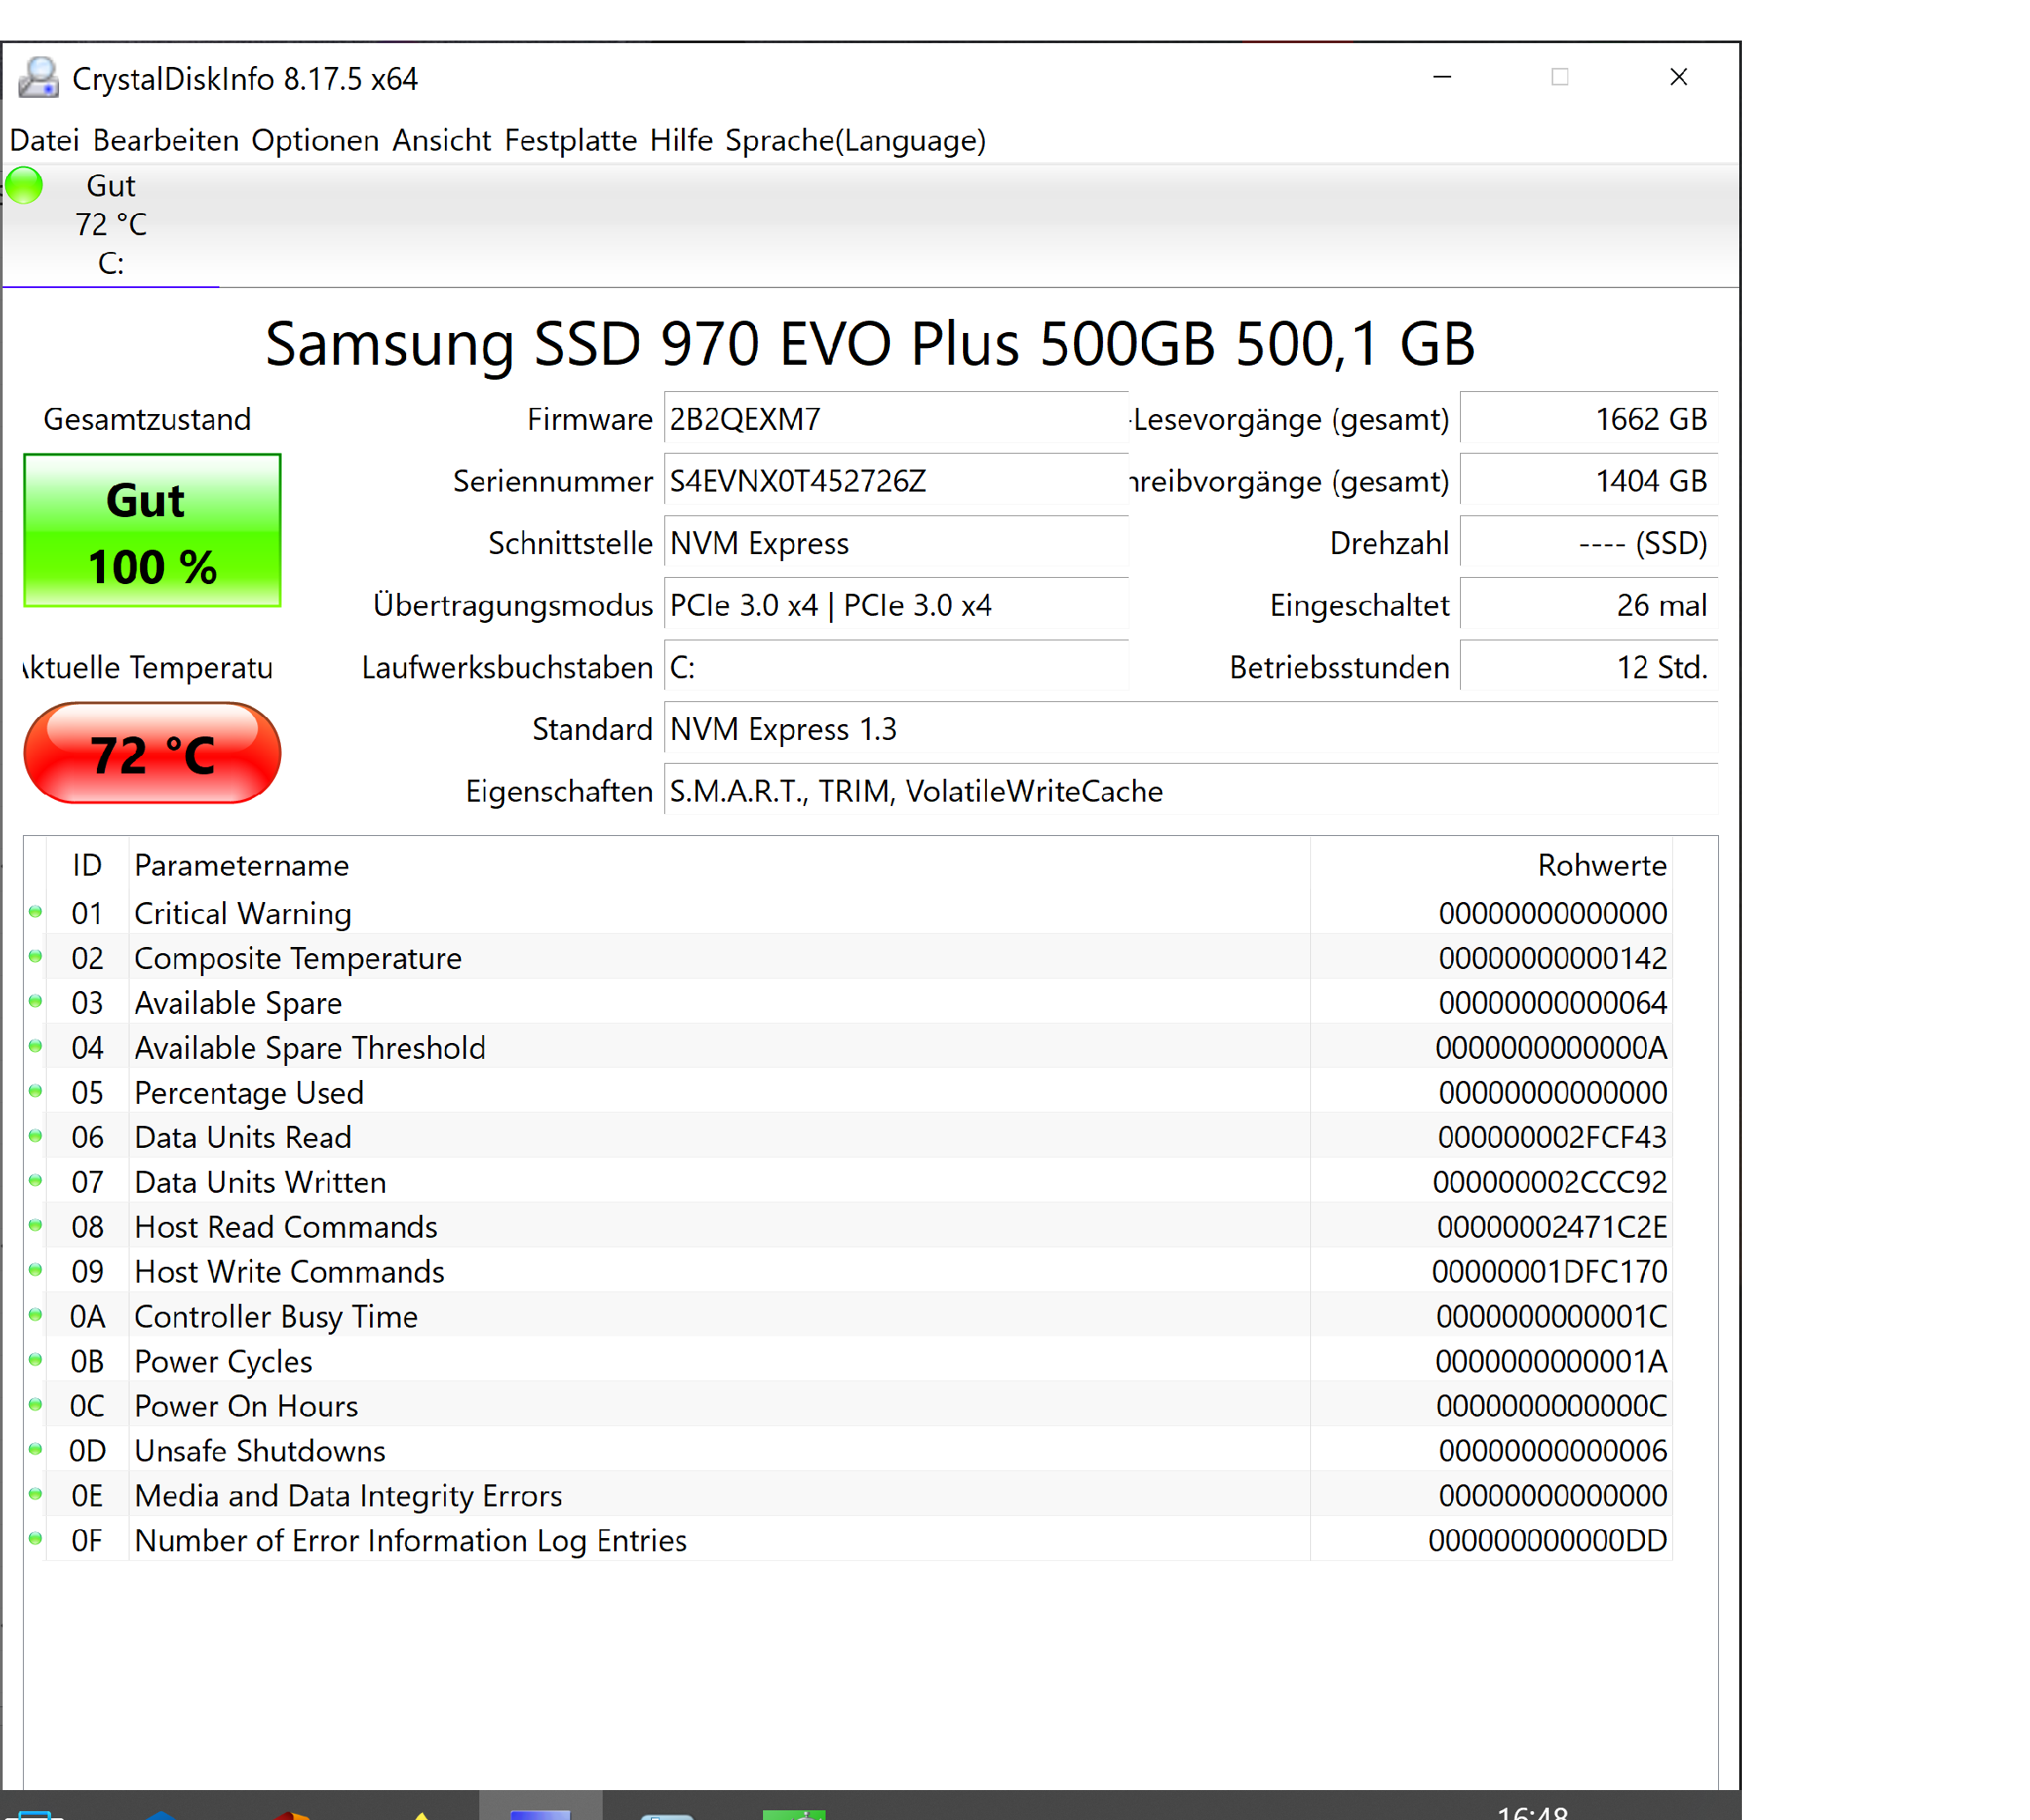The width and height of the screenshot is (2030, 1820).
Task: Click the Rohwerte column header
Action: (x=1601, y=865)
